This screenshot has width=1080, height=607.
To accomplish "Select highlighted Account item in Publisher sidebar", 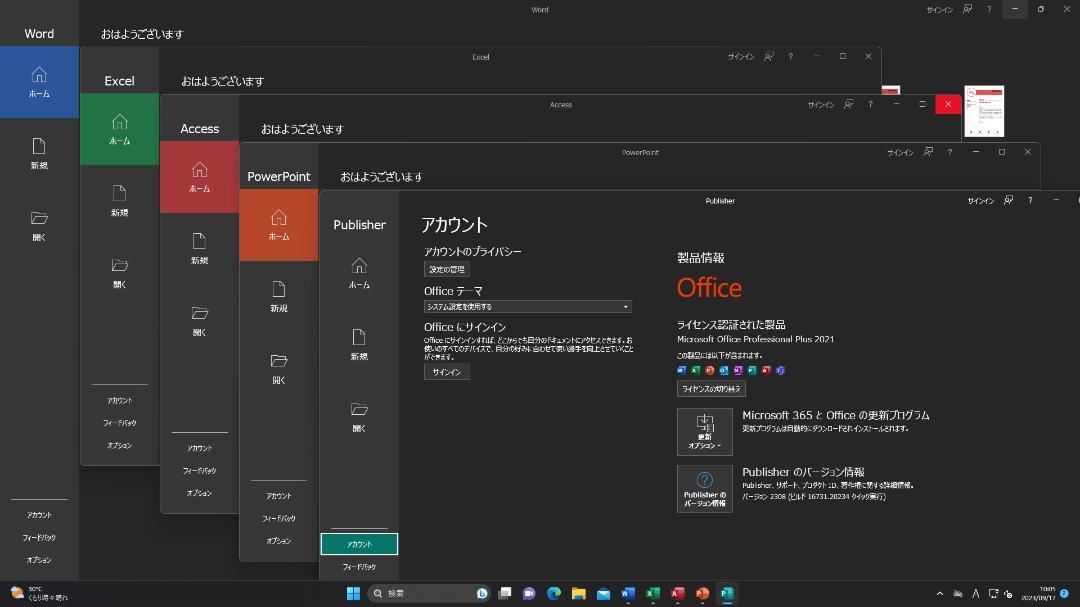I will pos(359,544).
